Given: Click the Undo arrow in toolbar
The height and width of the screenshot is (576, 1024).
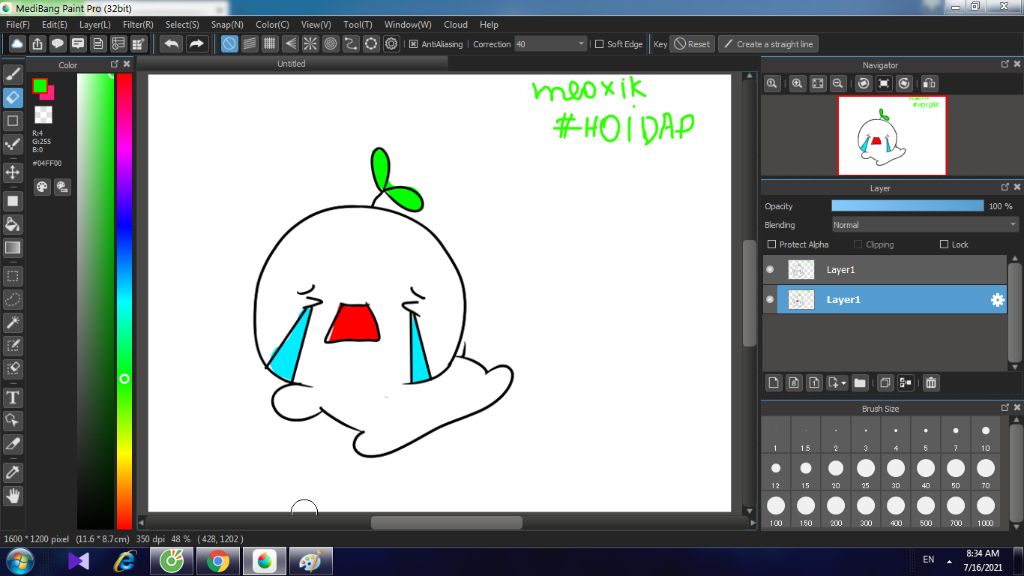Looking at the screenshot, I should point(171,44).
